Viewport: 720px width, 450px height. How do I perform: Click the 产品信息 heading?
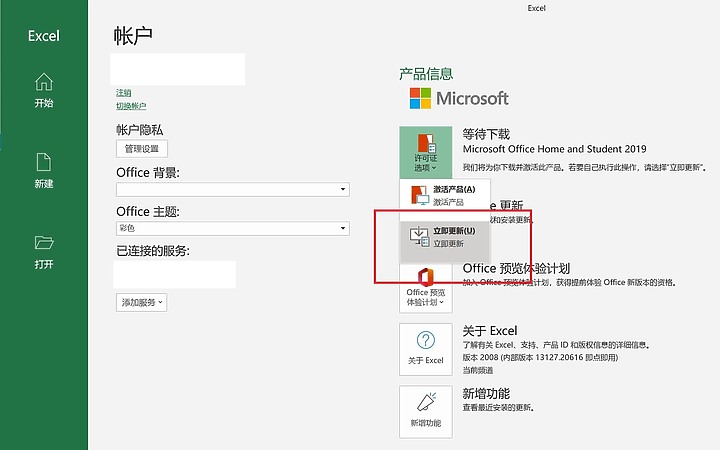pos(426,74)
